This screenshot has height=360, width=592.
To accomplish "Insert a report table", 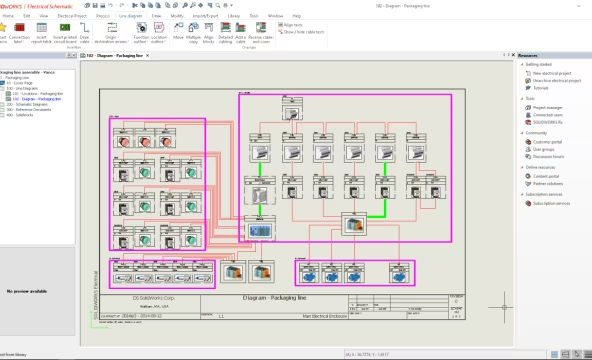I will [42, 32].
